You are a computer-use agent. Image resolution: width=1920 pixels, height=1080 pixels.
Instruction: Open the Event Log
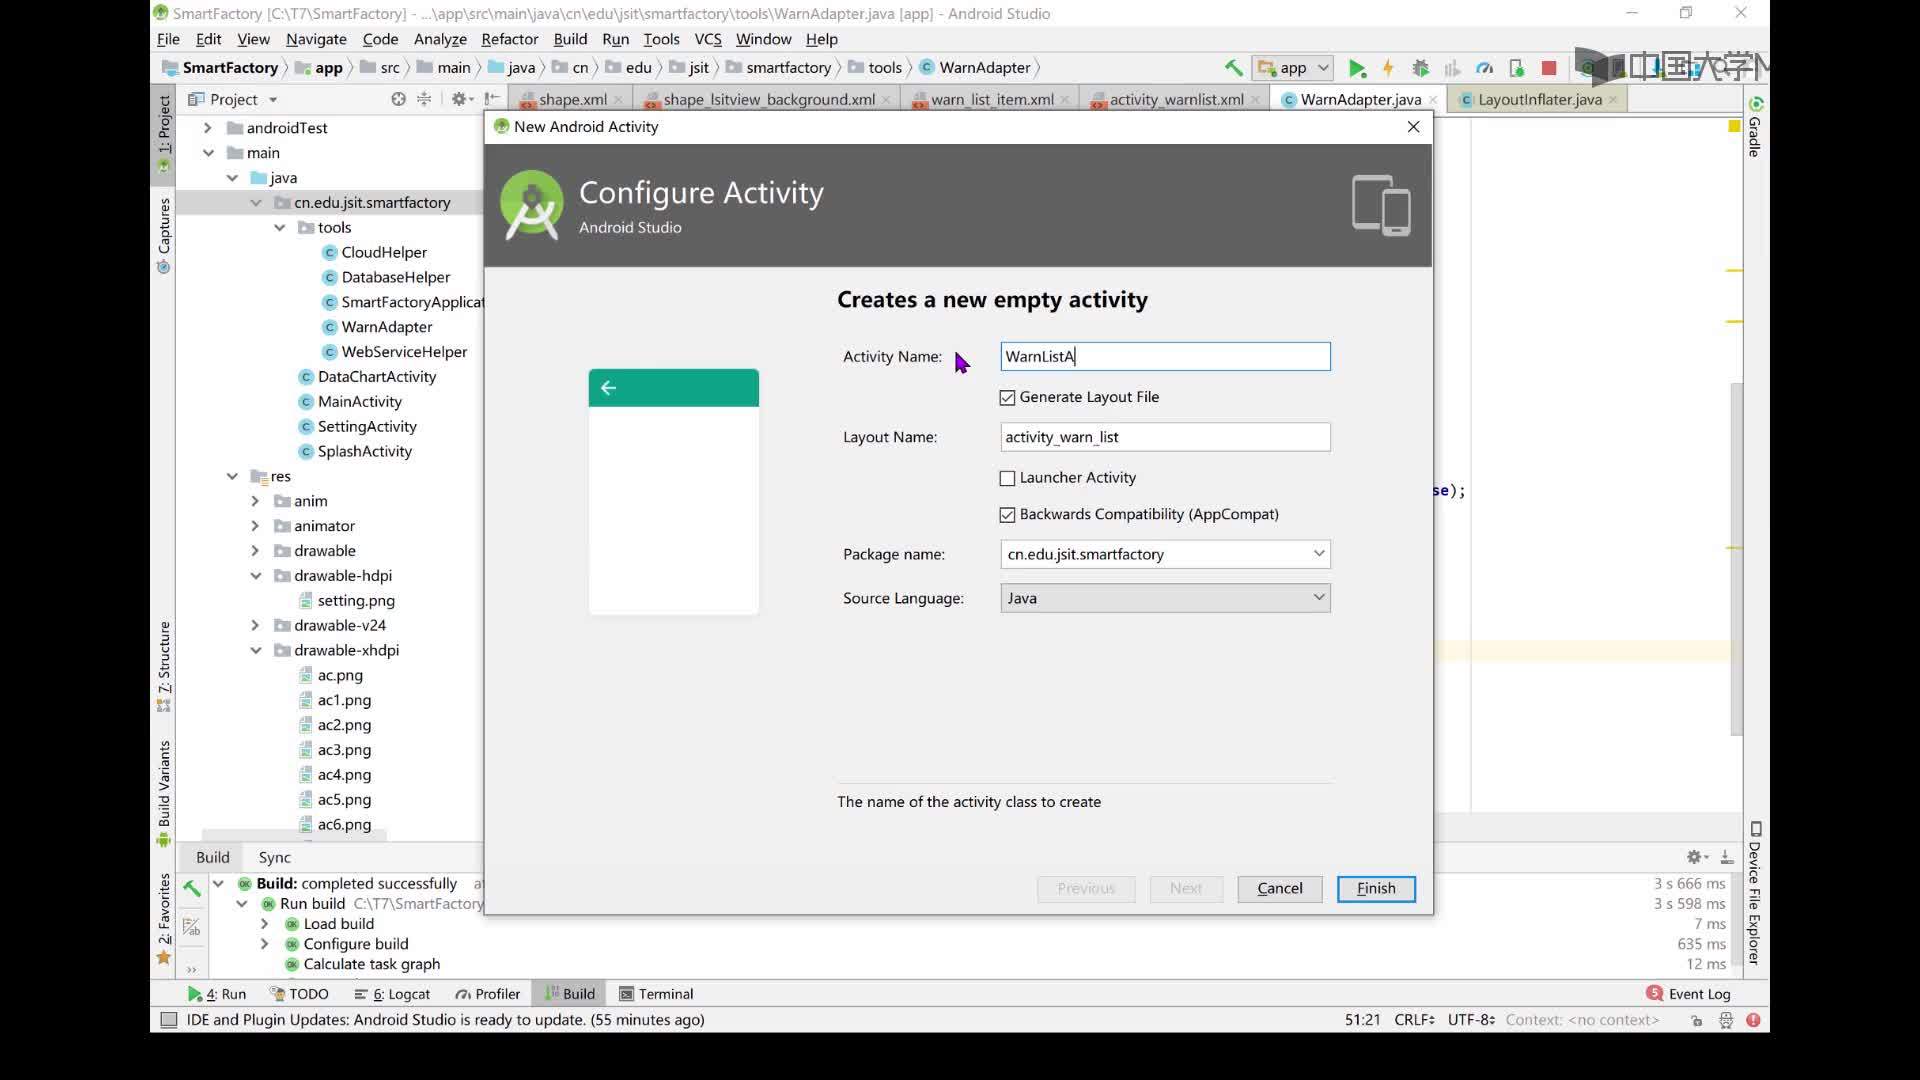(x=1688, y=994)
